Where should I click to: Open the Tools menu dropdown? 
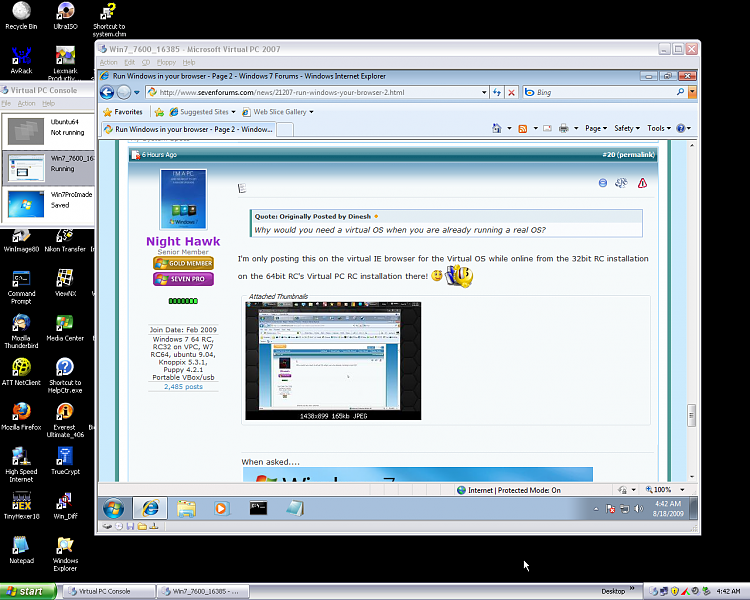(659, 128)
